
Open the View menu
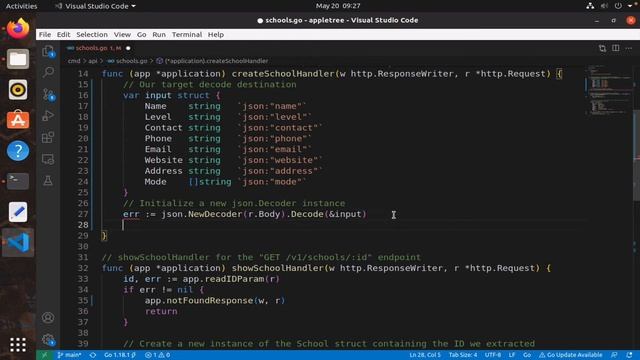(122, 35)
